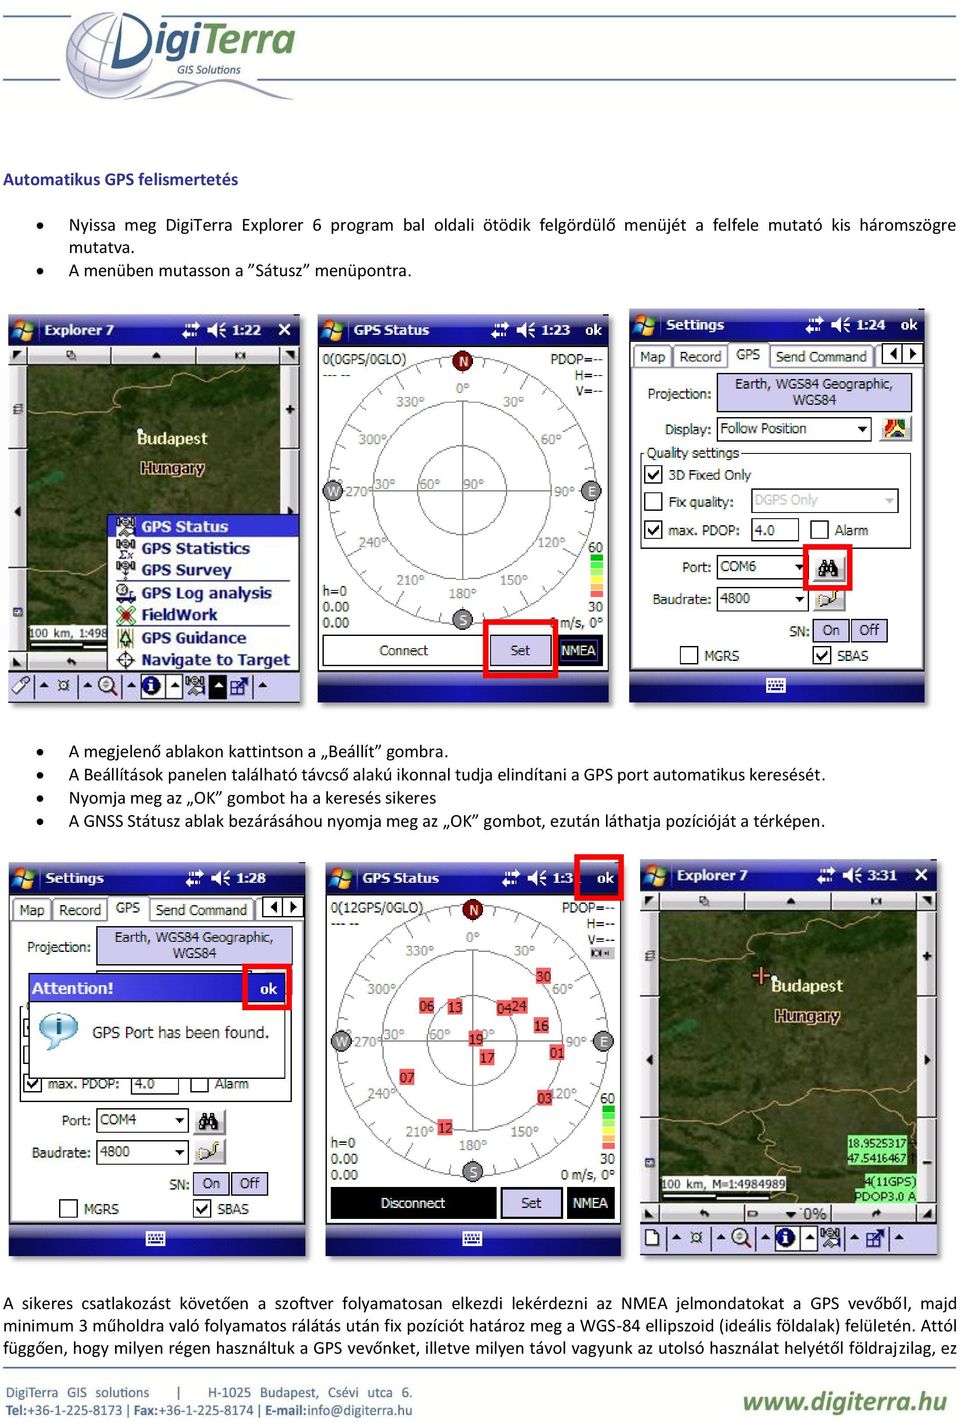Image resolution: width=960 pixels, height=1422 pixels.
Task: Enable Alarm checkbox in first Settings window
Action: point(819,530)
